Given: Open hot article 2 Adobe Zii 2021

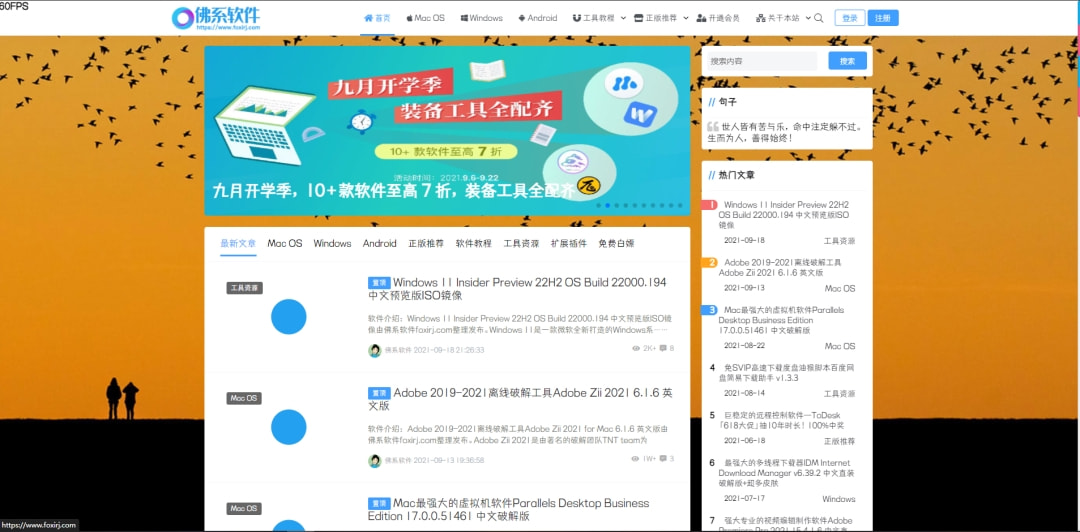Looking at the screenshot, I should [x=780, y=267].
